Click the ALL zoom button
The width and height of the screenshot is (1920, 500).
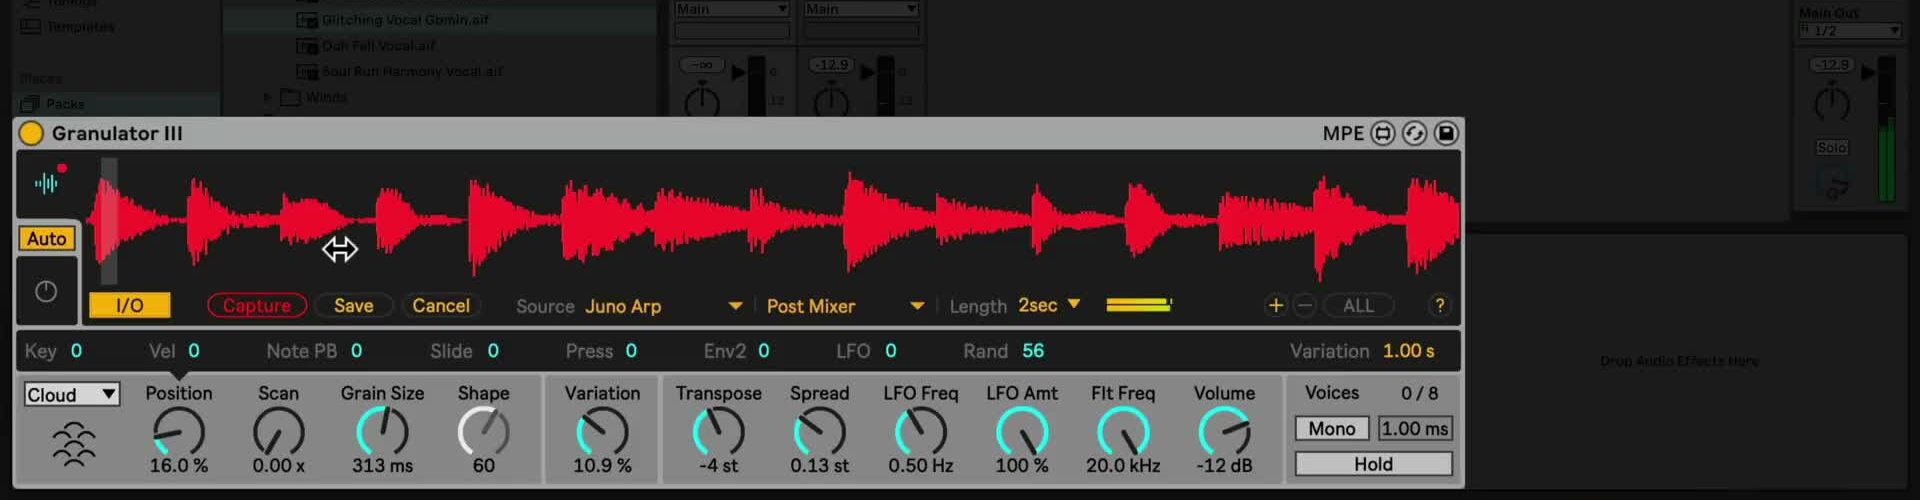pos(1357,306)
